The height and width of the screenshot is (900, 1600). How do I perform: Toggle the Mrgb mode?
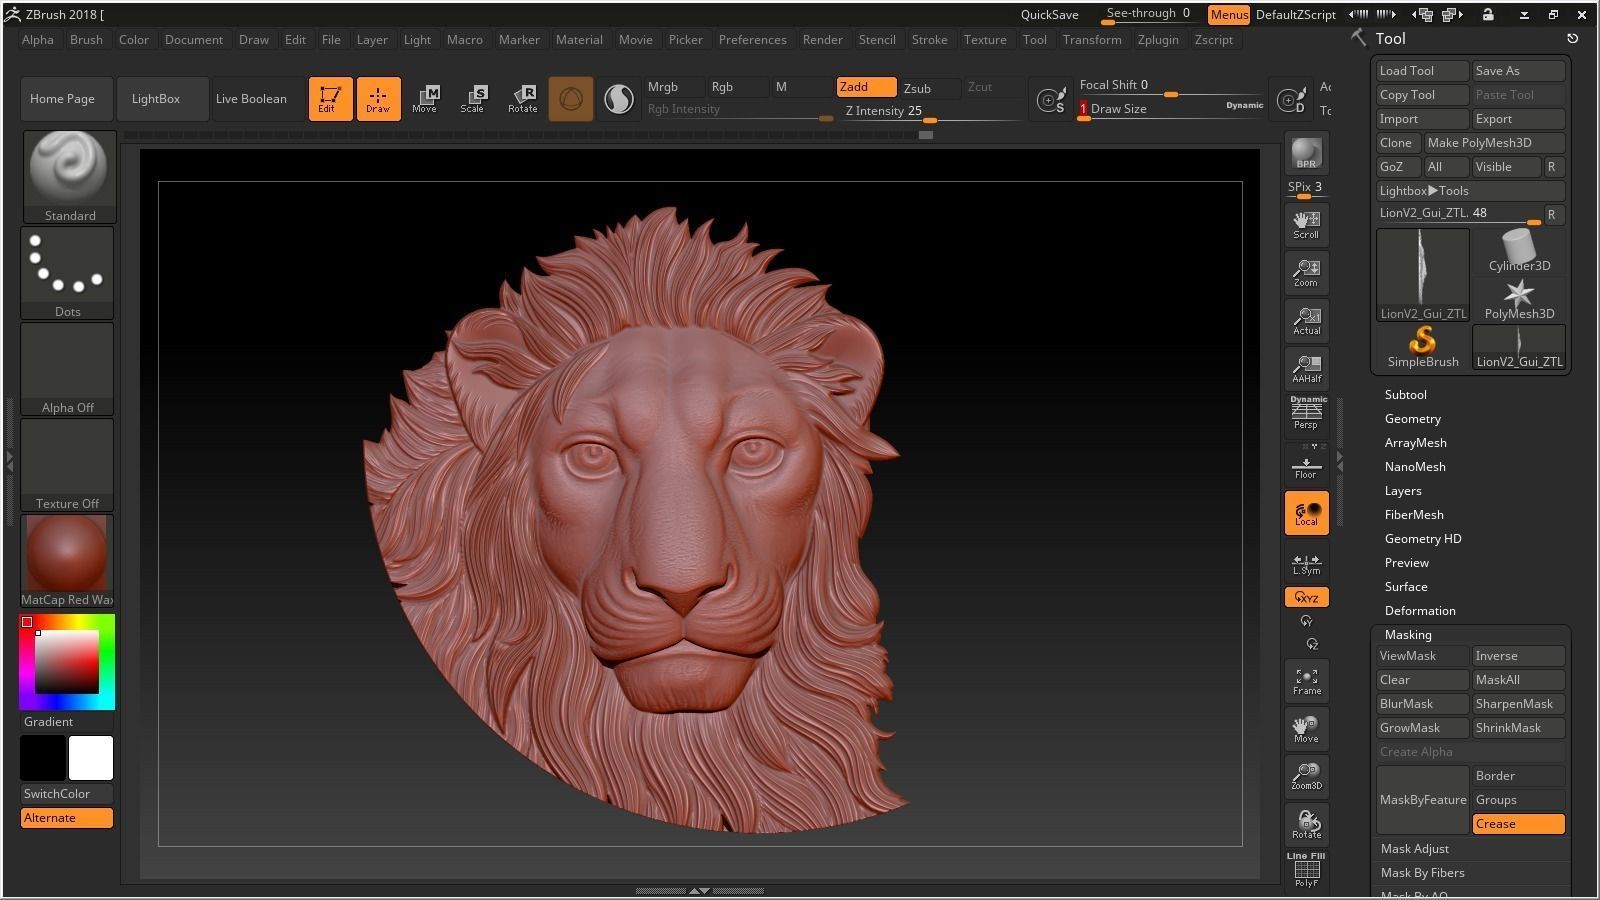674,87
